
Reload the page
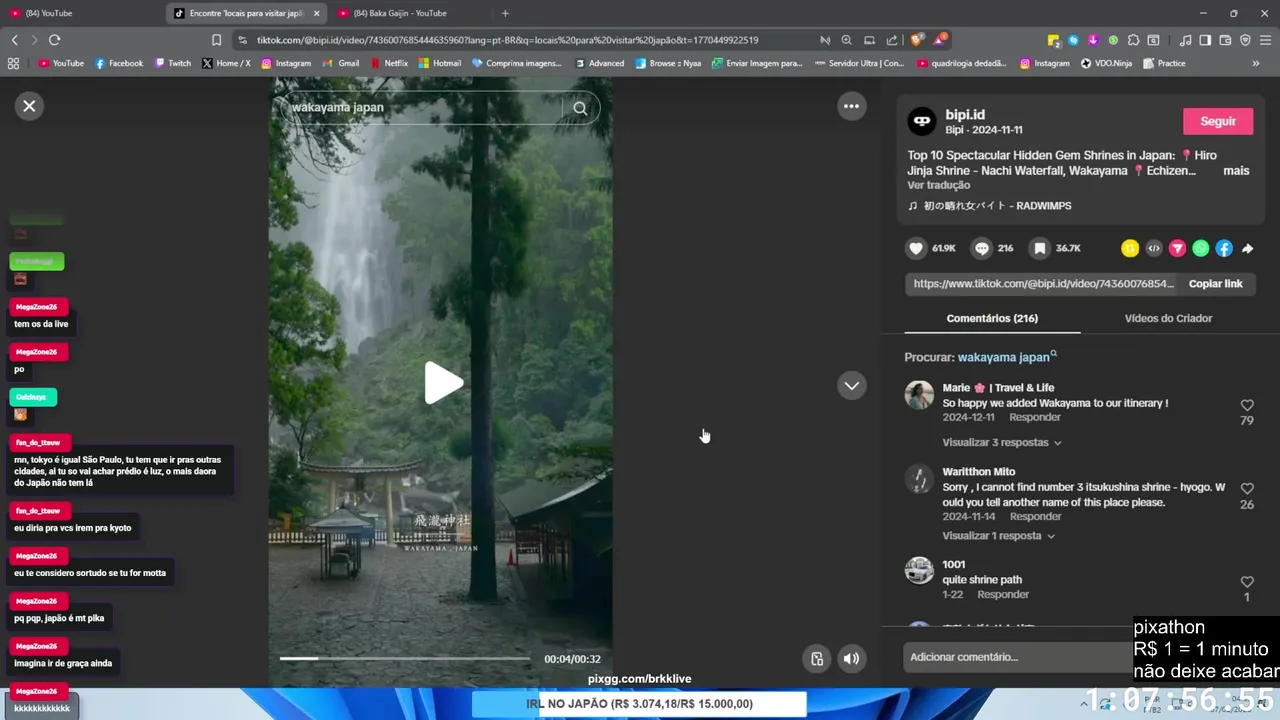coord(54,40)
